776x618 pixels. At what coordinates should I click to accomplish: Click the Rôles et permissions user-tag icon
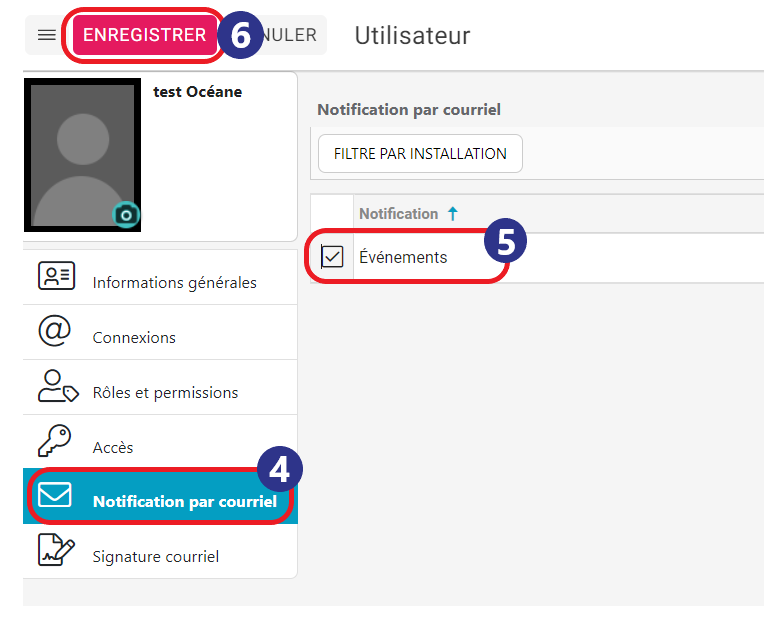click(x=58, y=386)
